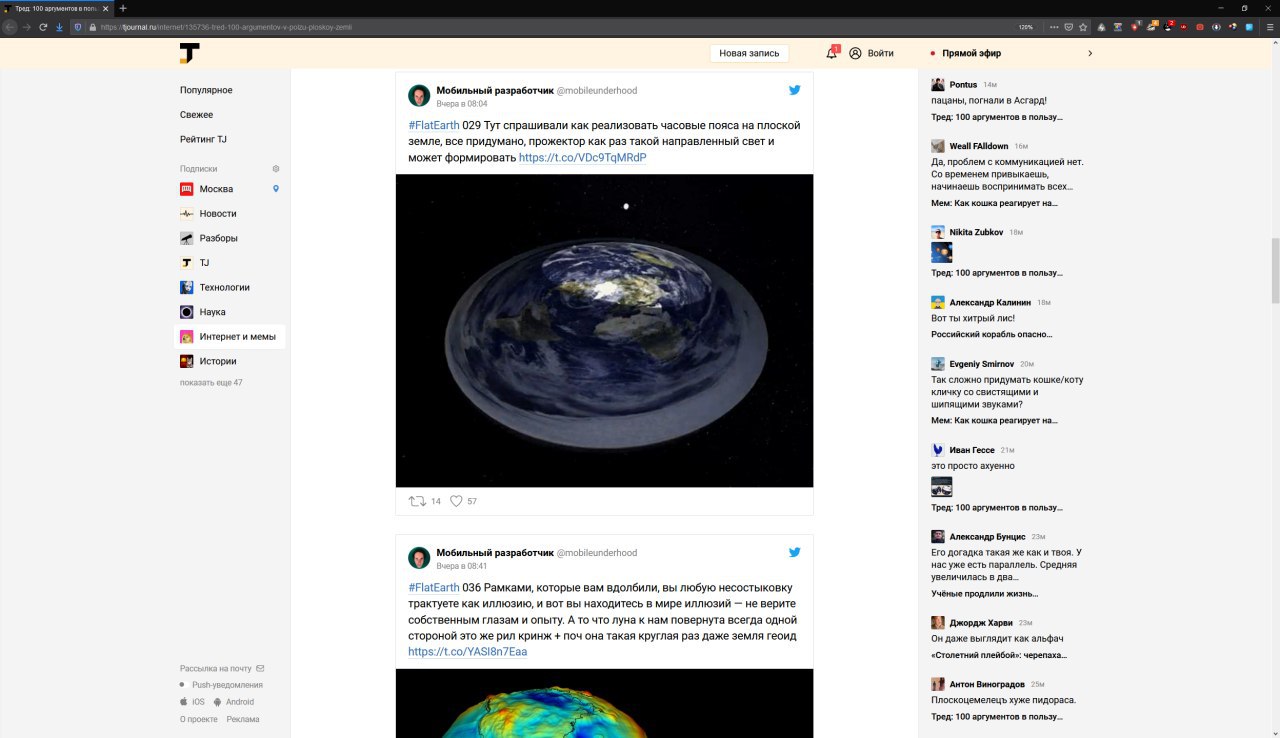Image resolution: width=1280 pixels, height=738 pixels.
Task: Bookmark this page with the star icon
Action: click(x=1082, y=27)
